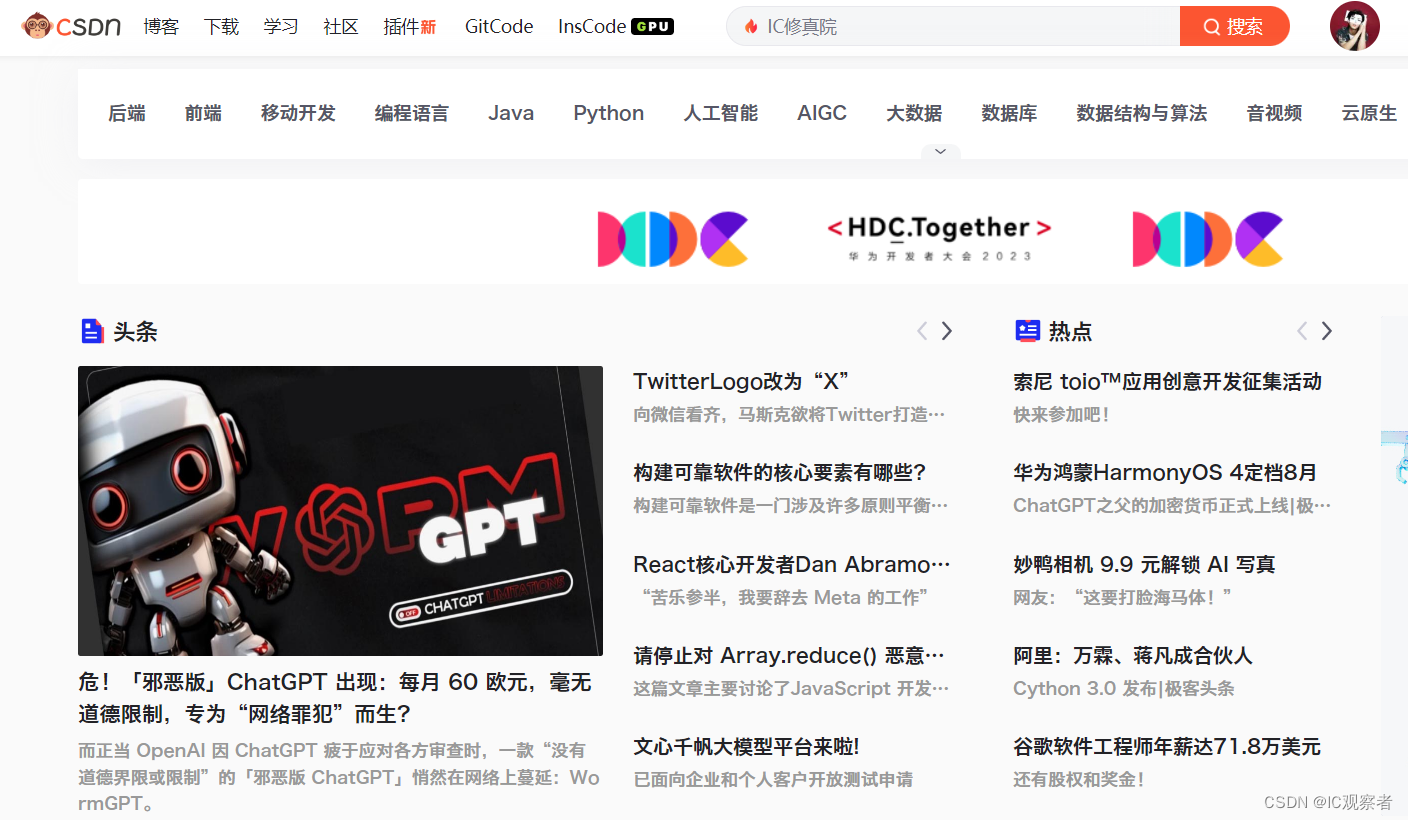Screen dimensions: 1408x820
Task: Select the 后端 category tab
Action: point(127,113)
